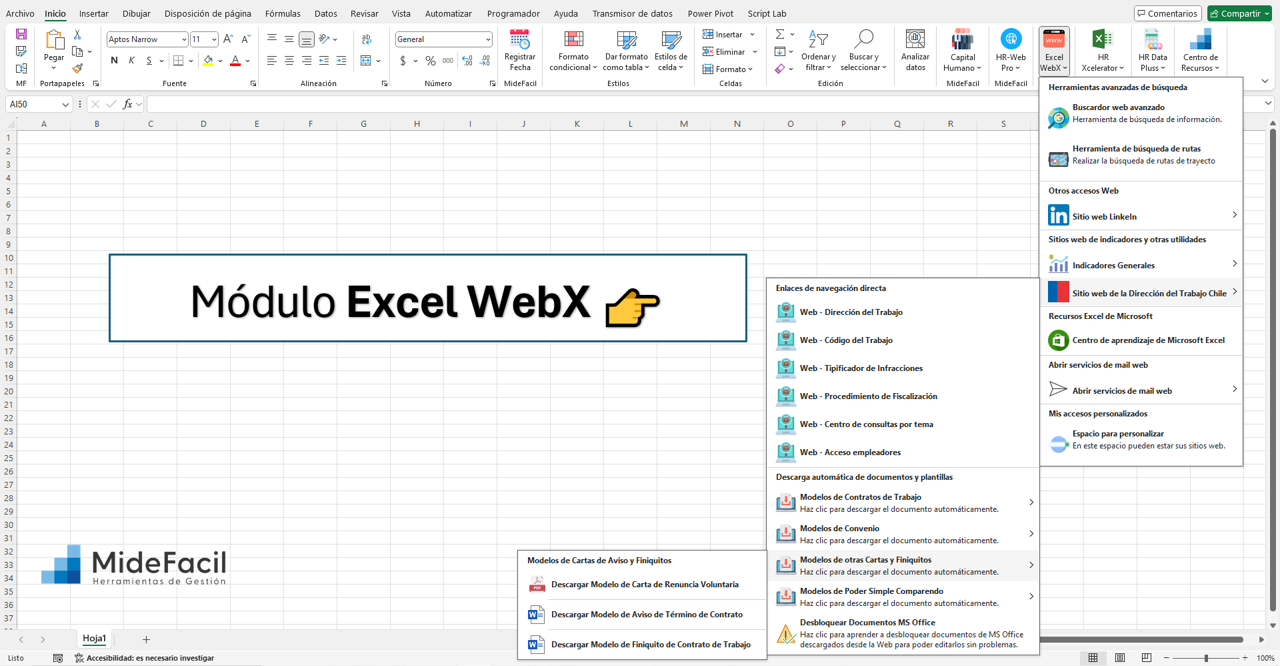Toggle bold formatting (N)
Screen dimensions: 1280x666
(x=114, y=61)
